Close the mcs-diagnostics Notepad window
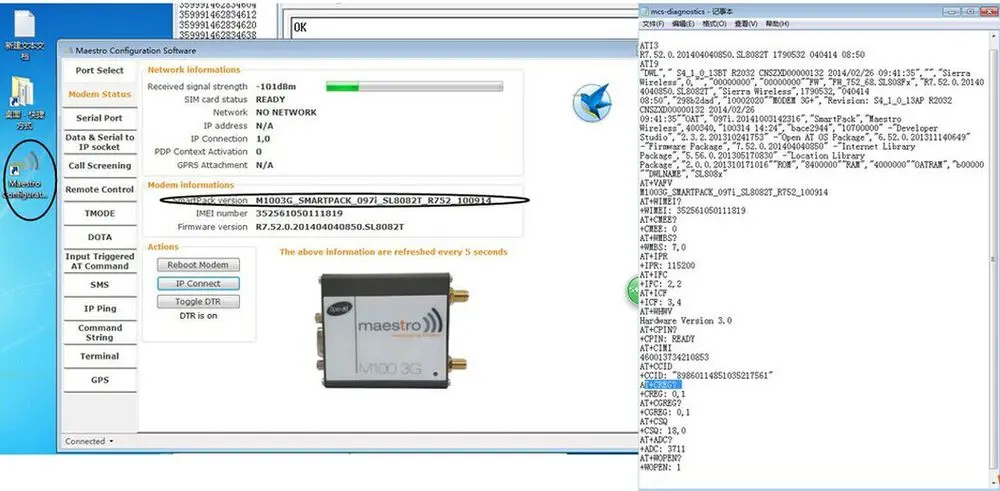Screen dimensions: 1000x491 tap(988, 11)
